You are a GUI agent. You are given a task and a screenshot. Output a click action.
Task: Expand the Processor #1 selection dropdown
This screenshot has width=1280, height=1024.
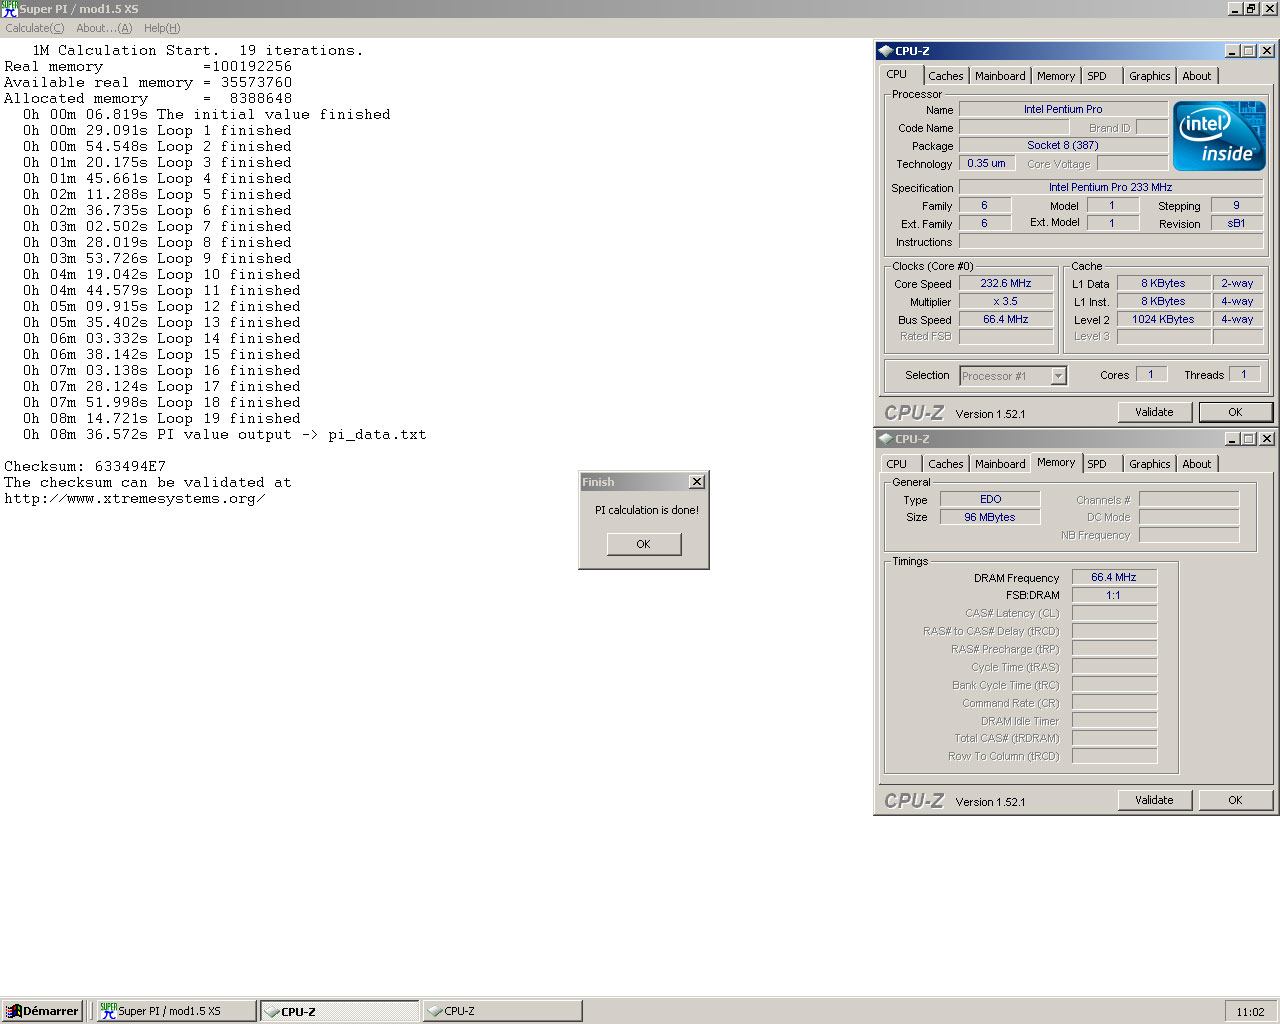click(x=1058, y=376)
